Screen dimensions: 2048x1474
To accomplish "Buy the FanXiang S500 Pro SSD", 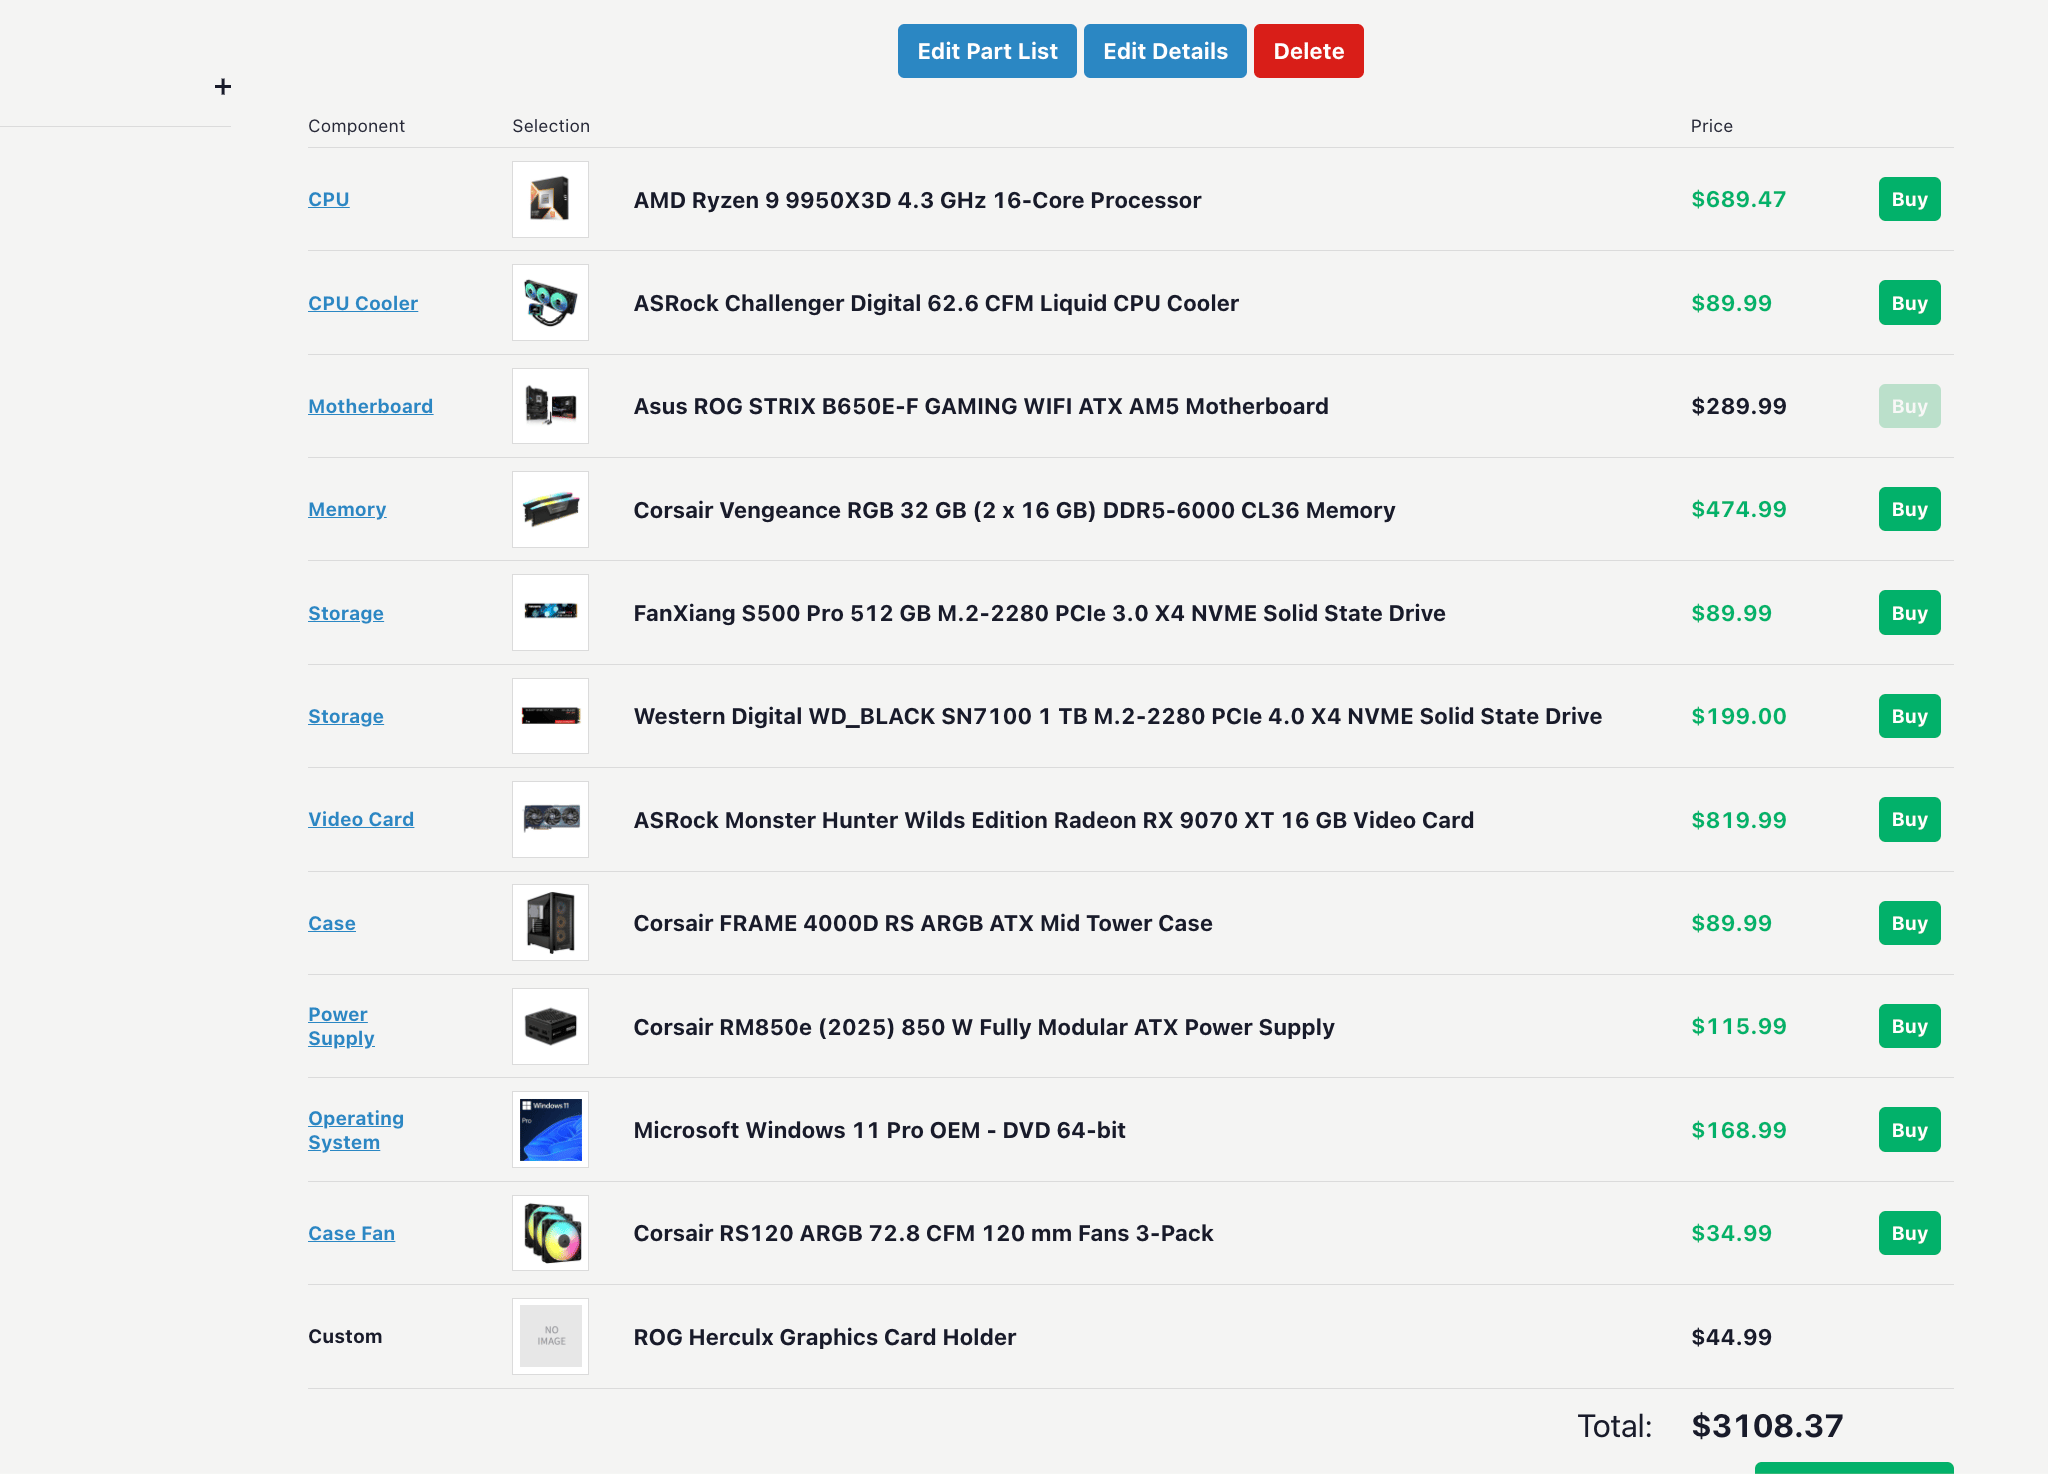I will click(x=1909, y=613).
